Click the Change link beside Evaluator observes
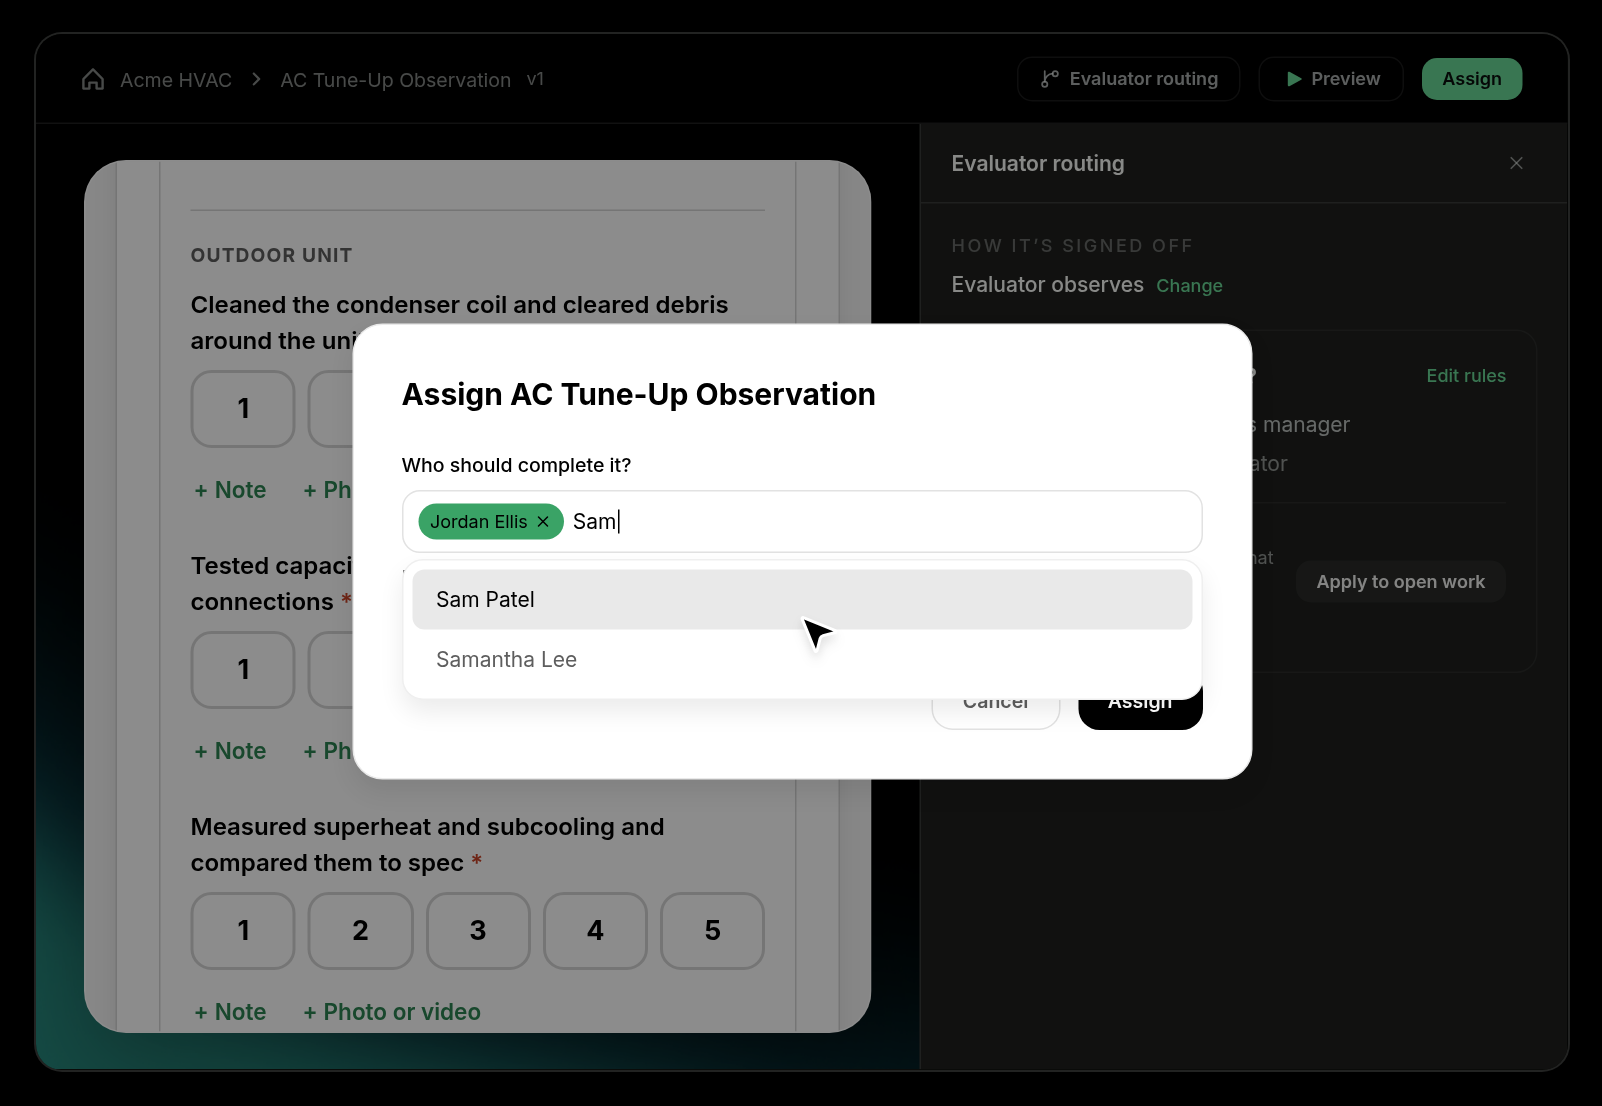This screenshot has height=1106, width=1602. [x=1189, y=286]
